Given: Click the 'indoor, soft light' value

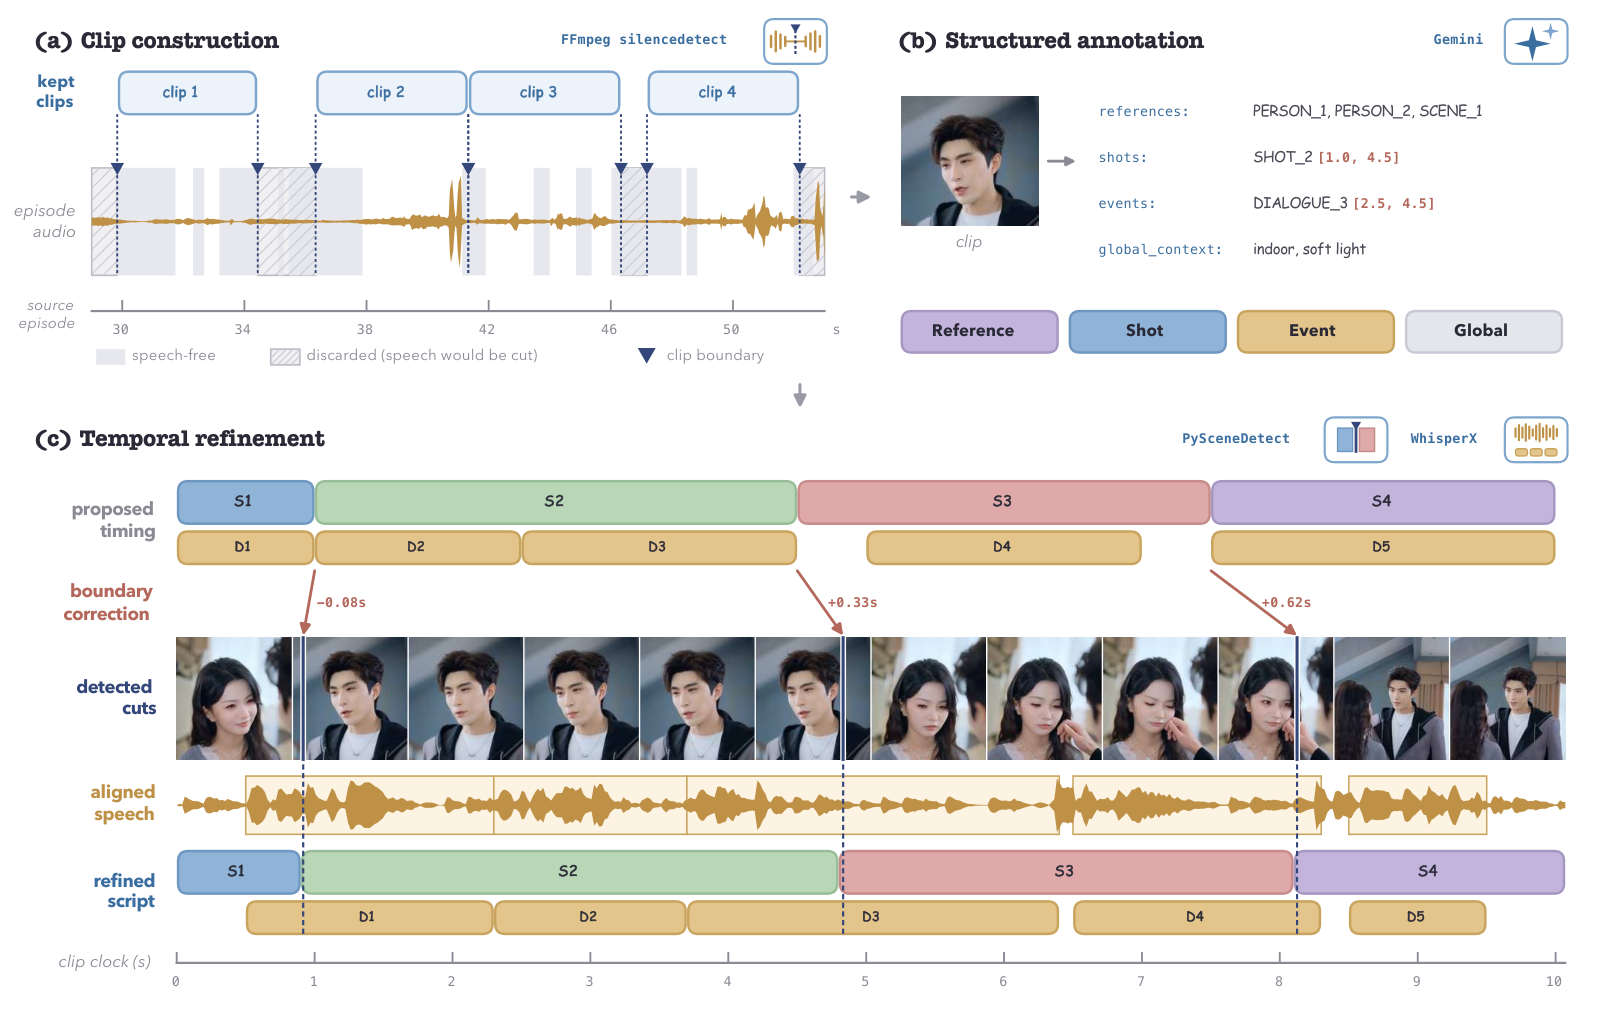Looking at the screenshot, I should (1309, 249).
